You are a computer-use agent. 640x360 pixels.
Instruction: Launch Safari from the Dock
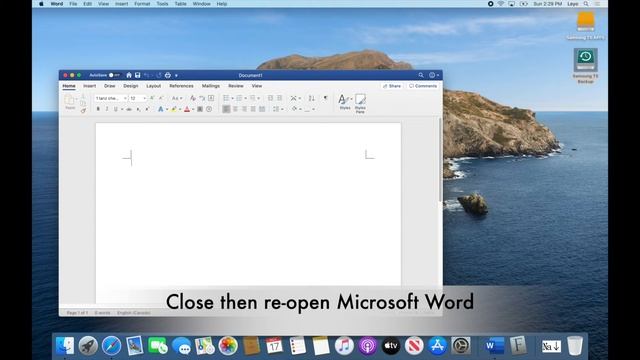pyautogui.click(x=111, y=346)
